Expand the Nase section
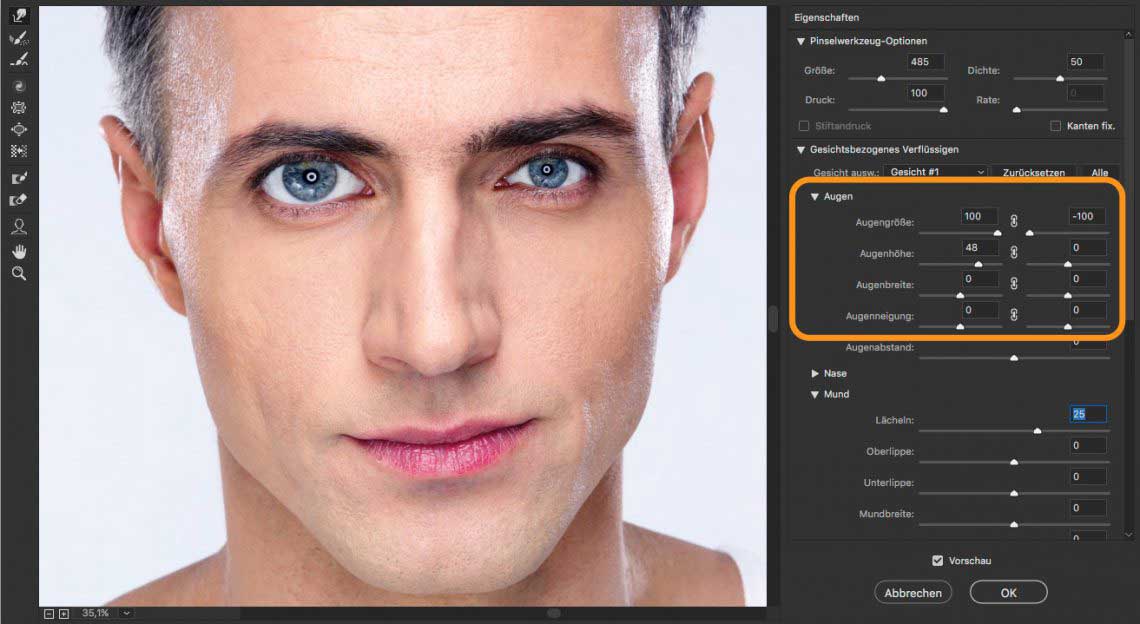The height and width of the screenshot is (624, 1140). coord(815,374)
